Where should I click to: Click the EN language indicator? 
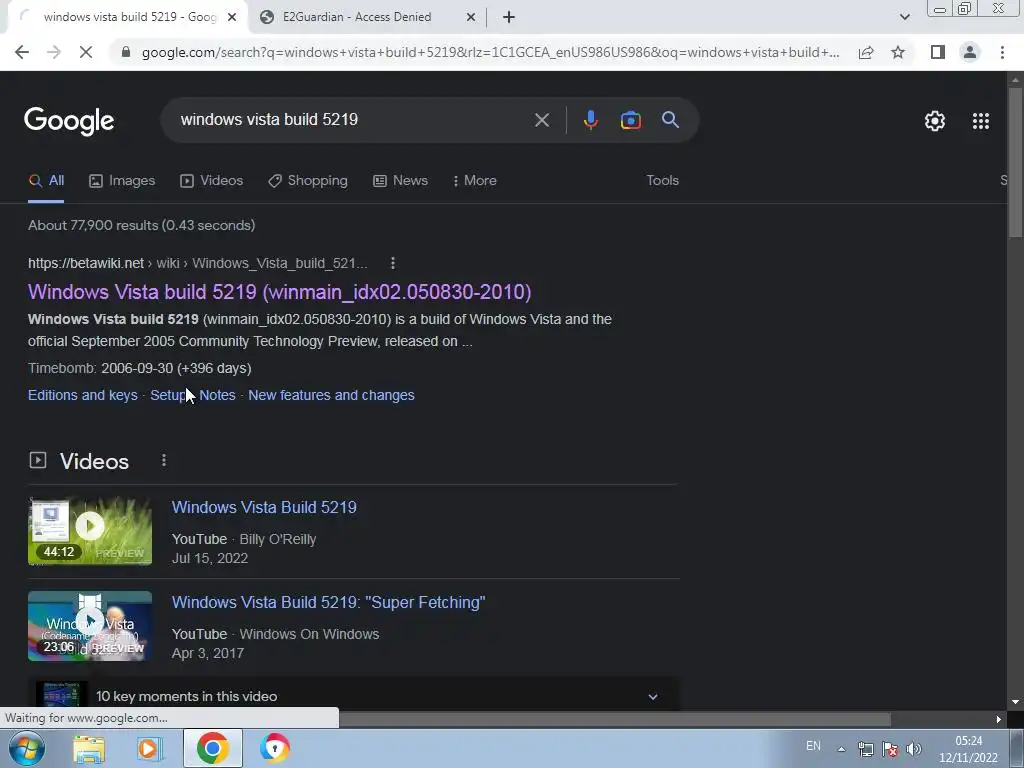(x=813, y=746)
